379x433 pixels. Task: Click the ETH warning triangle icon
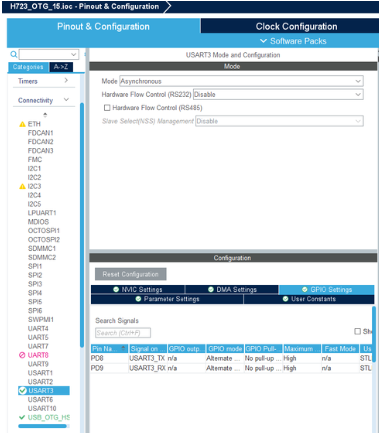[22, 124]
